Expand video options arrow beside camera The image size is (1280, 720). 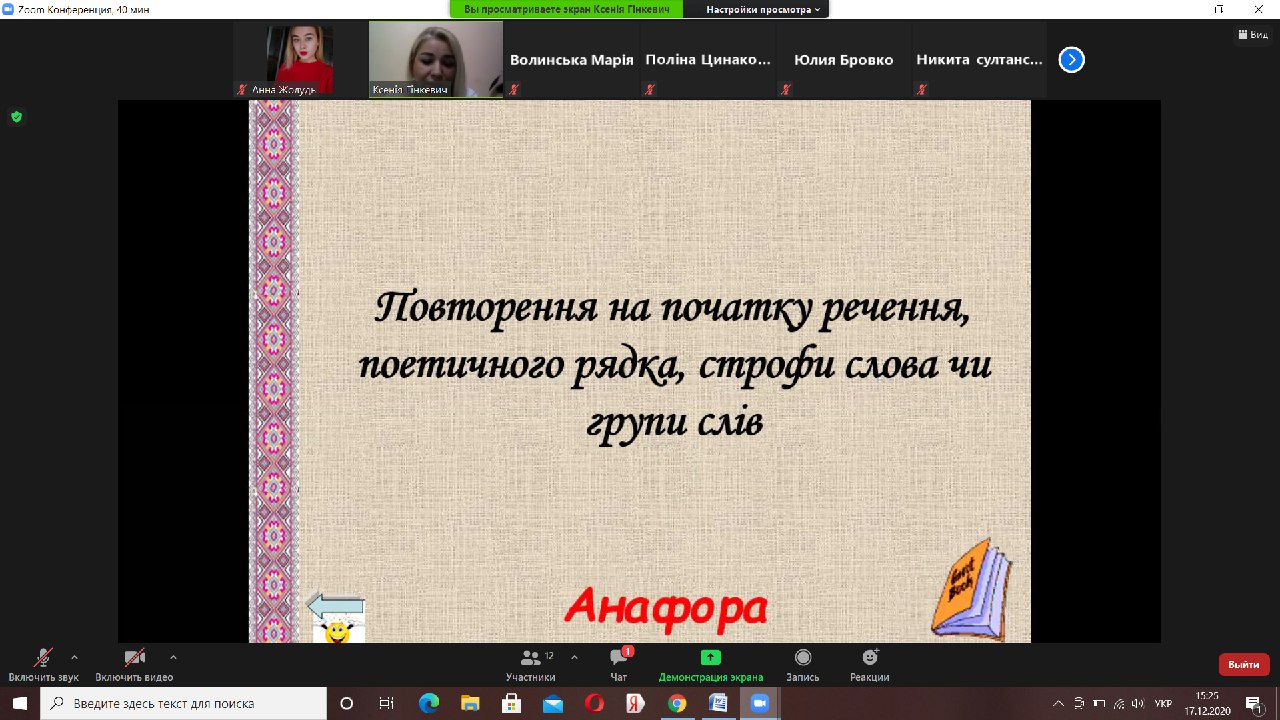173,657
